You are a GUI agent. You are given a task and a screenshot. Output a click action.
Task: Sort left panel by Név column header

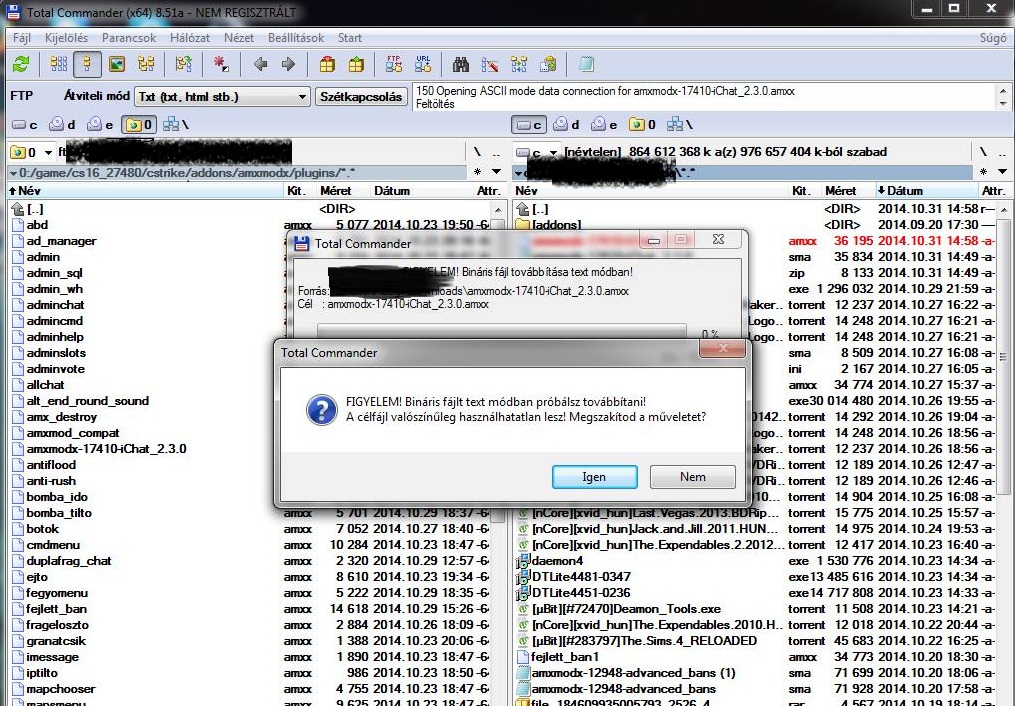146,191
